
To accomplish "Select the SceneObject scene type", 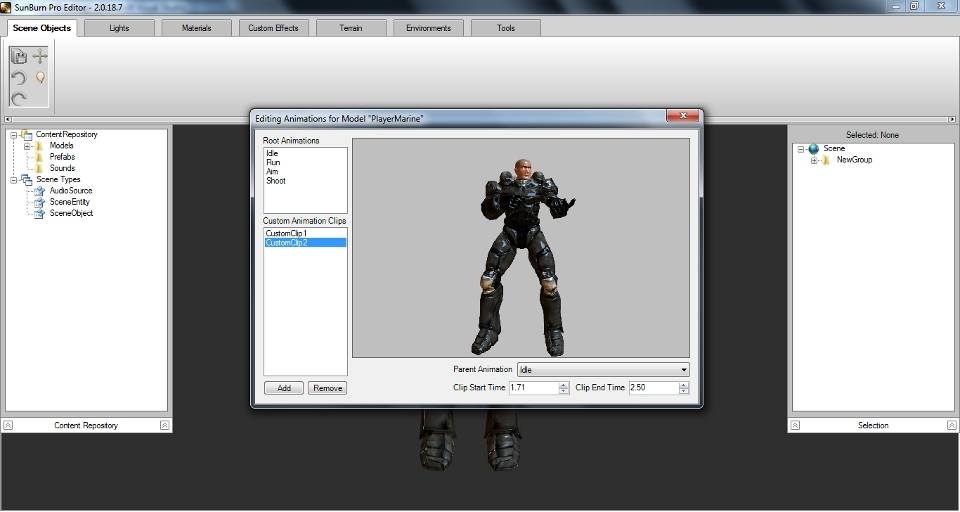I will click(x=71, y=213).
